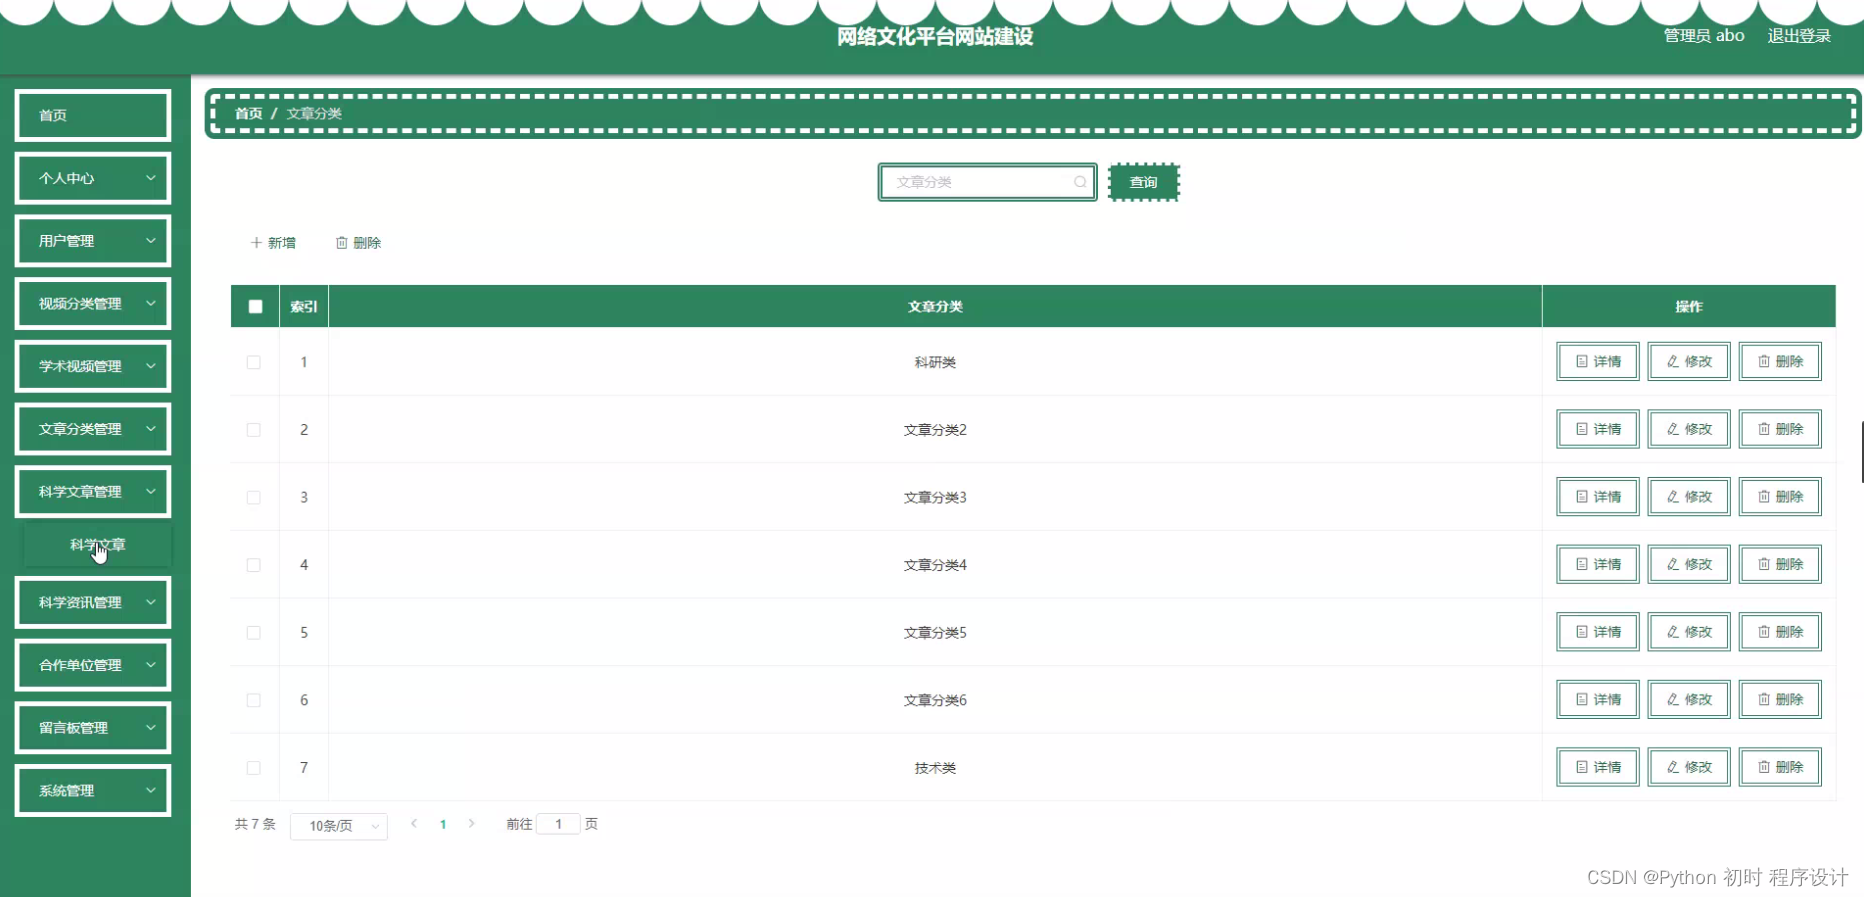1864x897 pixels.
Task: Expand the 文章分类管理 sidebar chevron
Action: [x=151, y=429]
